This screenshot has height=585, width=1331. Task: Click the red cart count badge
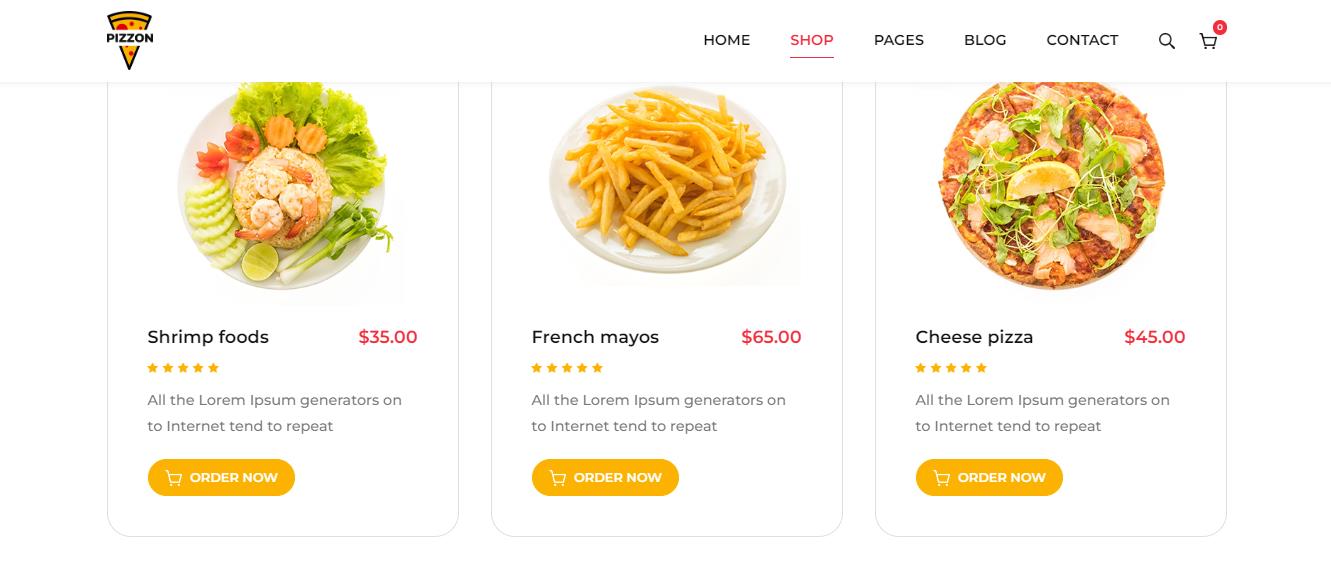click(x=1219, y=27)
